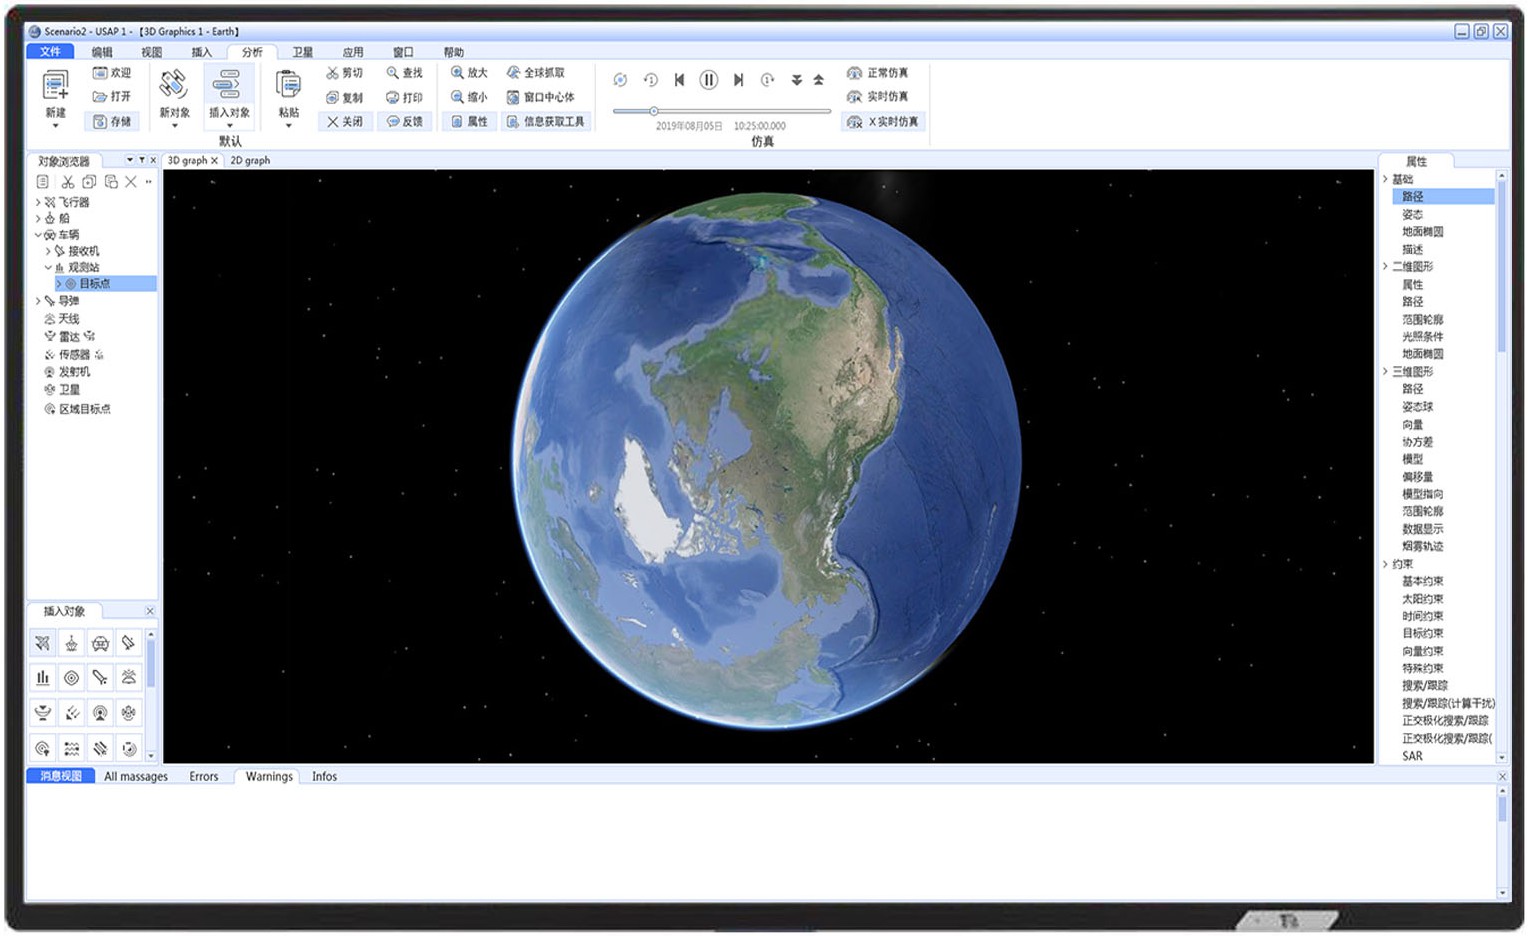Click the aircraft icon in 插入对象 palette
1528x936 pixels.
[42, 643]
